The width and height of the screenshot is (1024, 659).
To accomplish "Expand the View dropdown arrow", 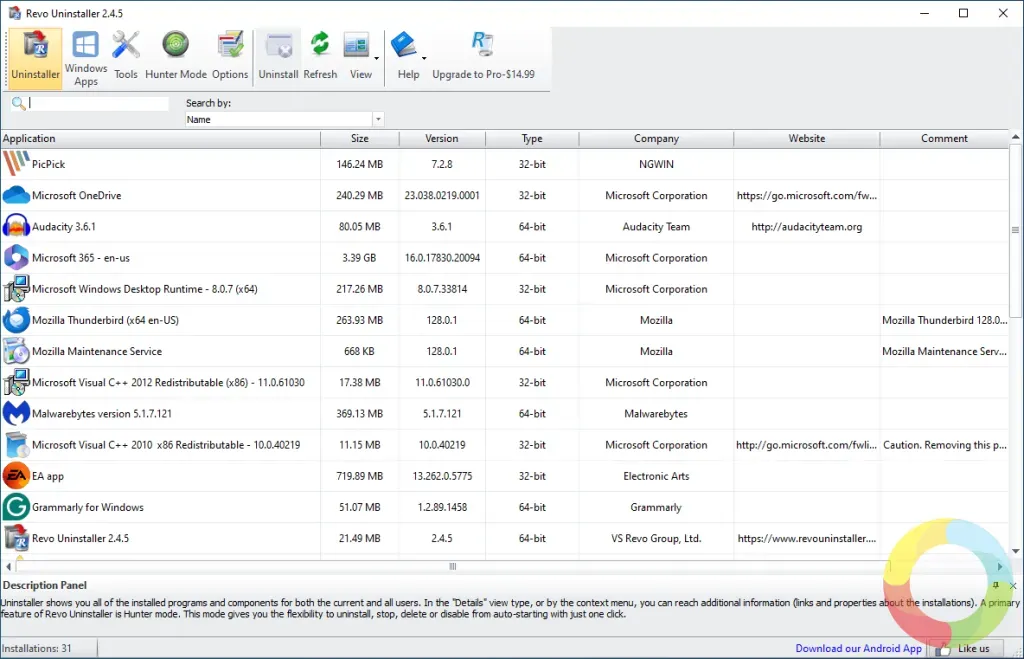I will click(377, 58).
